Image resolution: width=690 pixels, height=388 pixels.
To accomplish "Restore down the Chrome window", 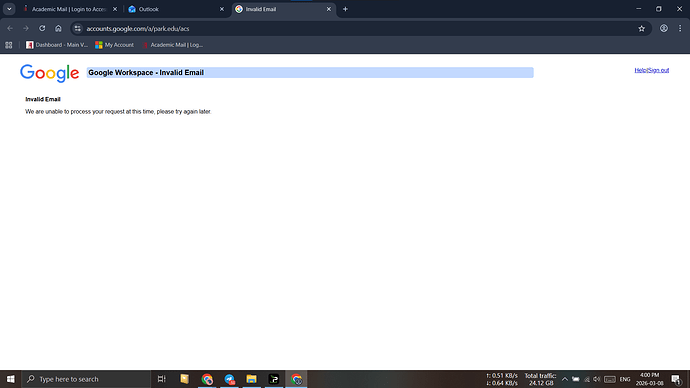I will coord(659,9).
